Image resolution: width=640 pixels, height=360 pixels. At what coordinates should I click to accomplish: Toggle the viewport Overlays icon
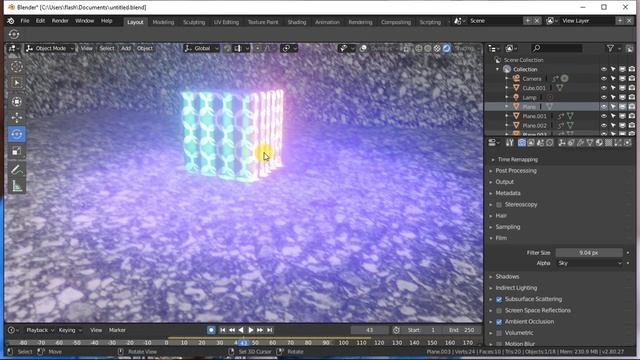pyautogui.click(x=363, y=48)
